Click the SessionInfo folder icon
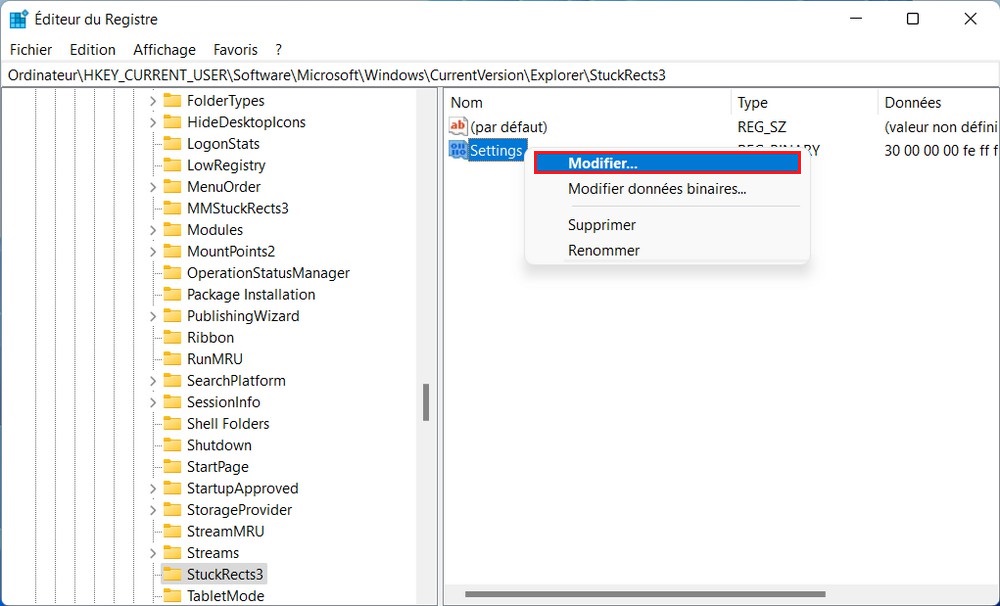This screenshot has width=1000, height=606. point(172,402)
